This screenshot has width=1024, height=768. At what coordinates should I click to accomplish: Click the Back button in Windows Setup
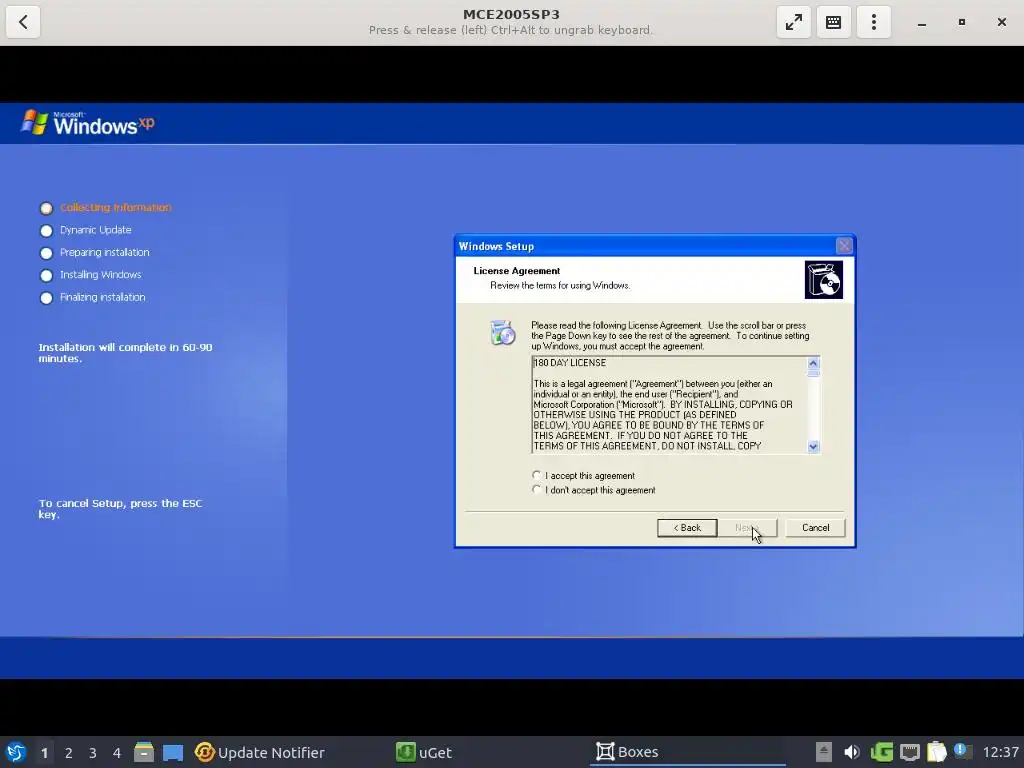[x=687, y=528]
